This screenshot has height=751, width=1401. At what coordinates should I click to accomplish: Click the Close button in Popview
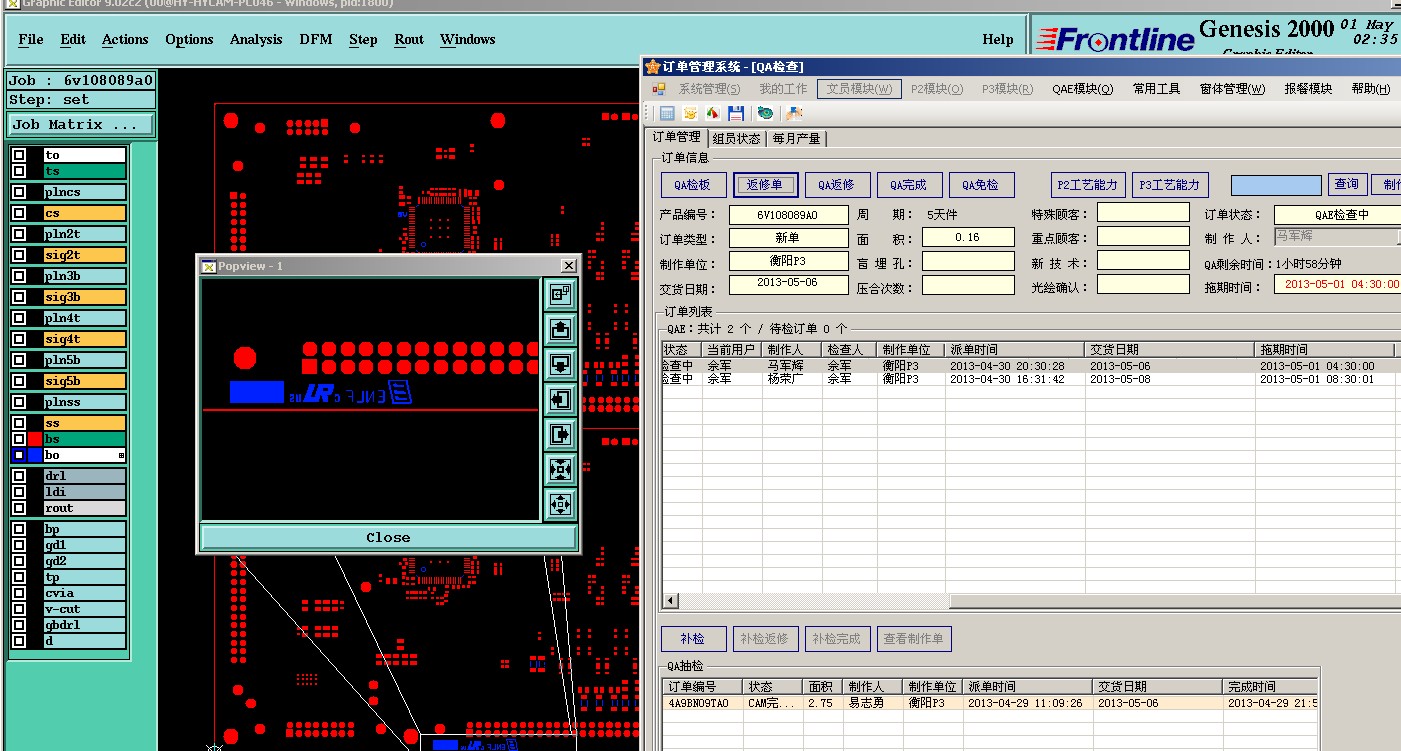(388, 537)
